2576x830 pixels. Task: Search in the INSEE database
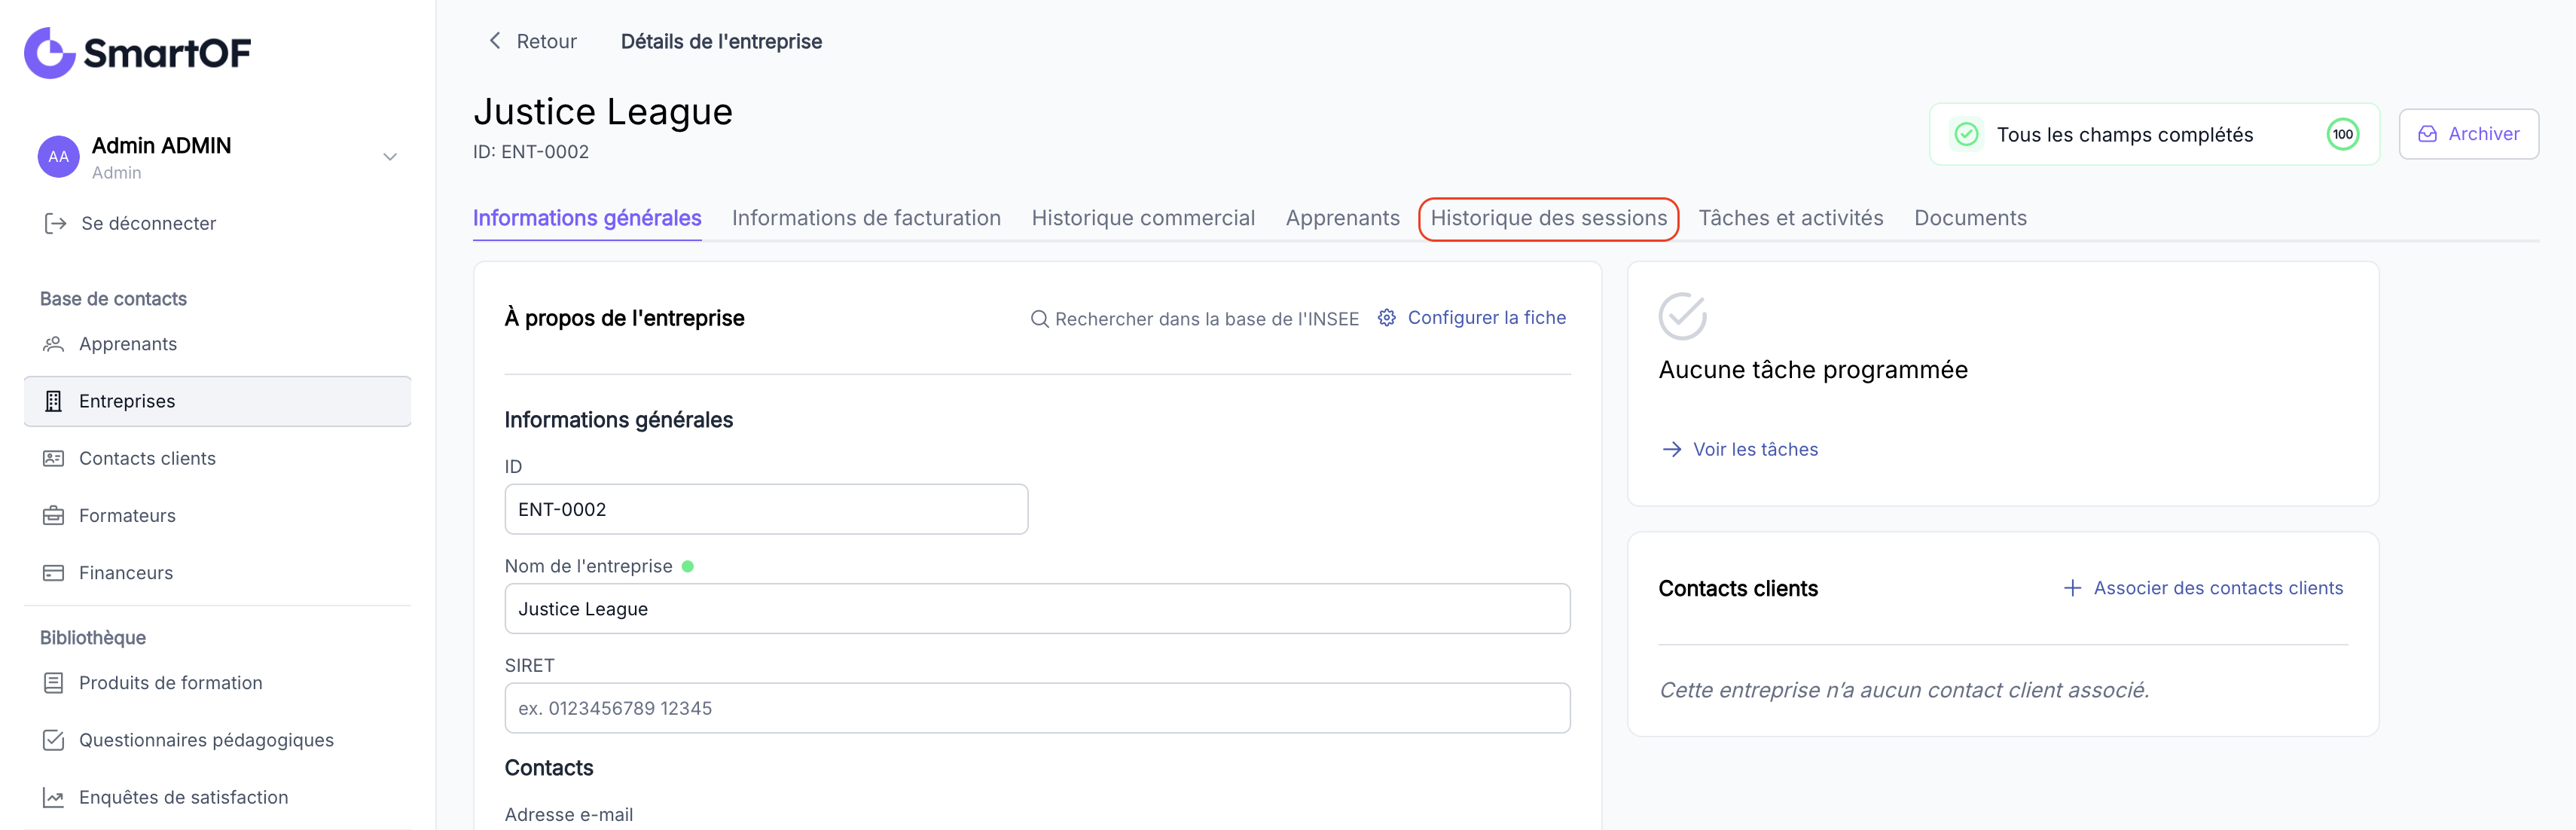pyautogui.click(x=1206, y=319)
